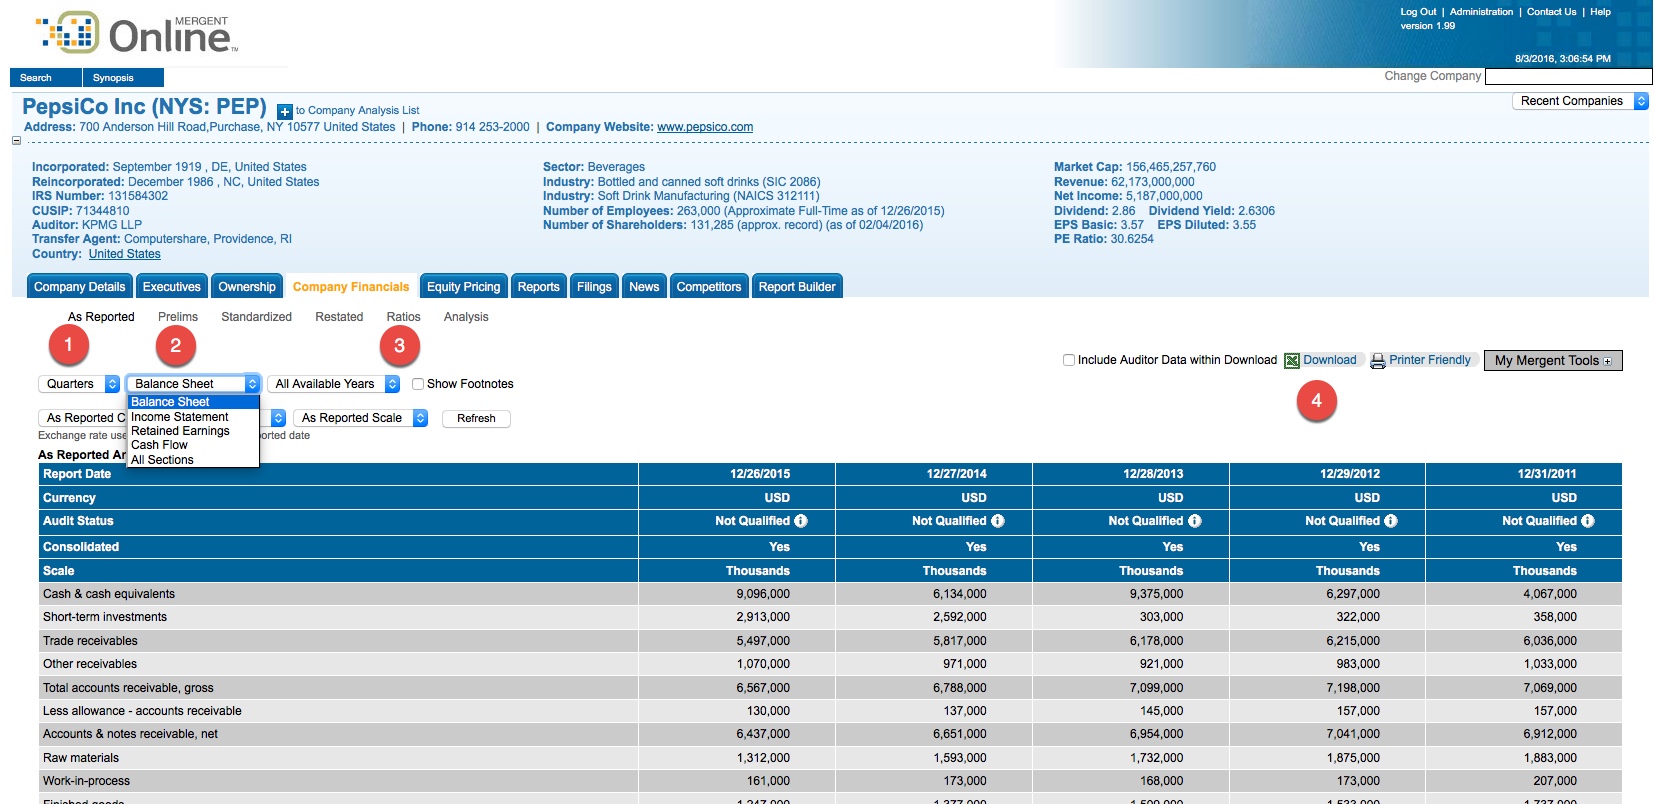The width and height of the screenshot is (1655, 804).
Task: Click the to Company Analysis List link
Action: pyautogui.click(x=358, y=111)
